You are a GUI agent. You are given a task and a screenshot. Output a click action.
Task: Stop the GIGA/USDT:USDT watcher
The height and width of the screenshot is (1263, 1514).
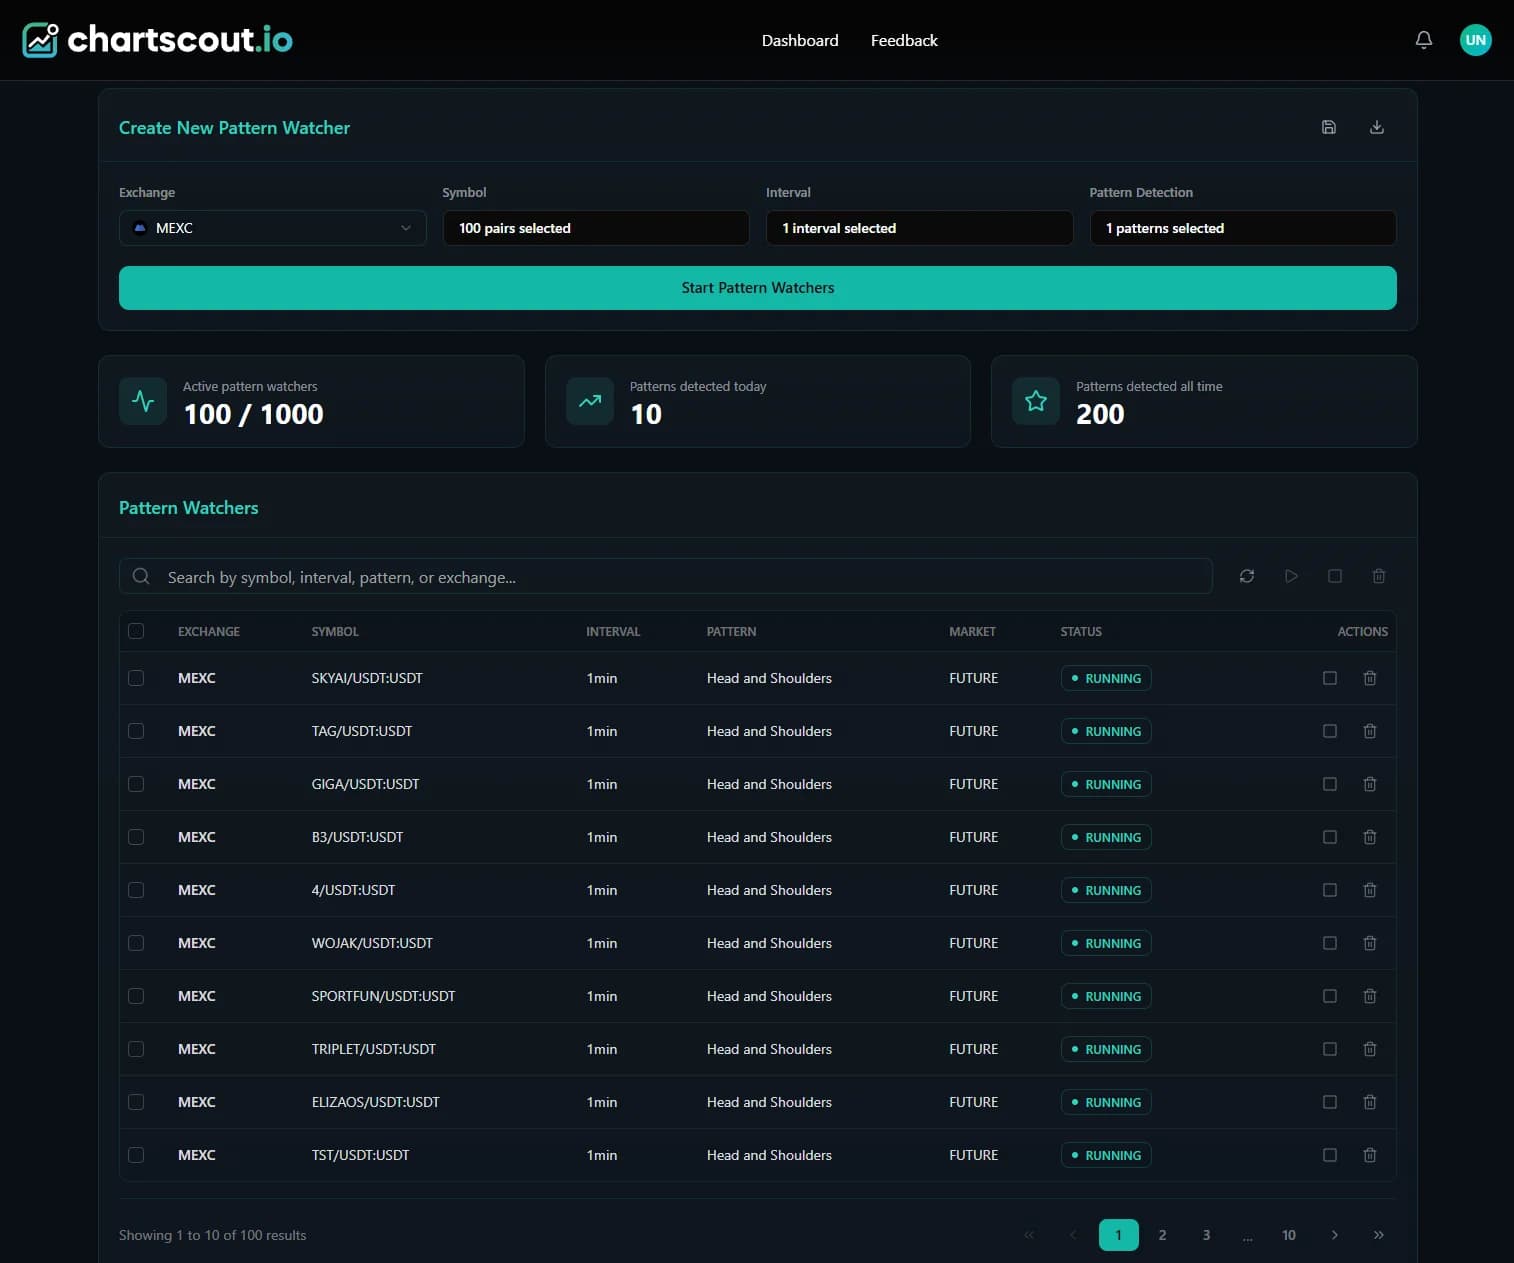1330,784
